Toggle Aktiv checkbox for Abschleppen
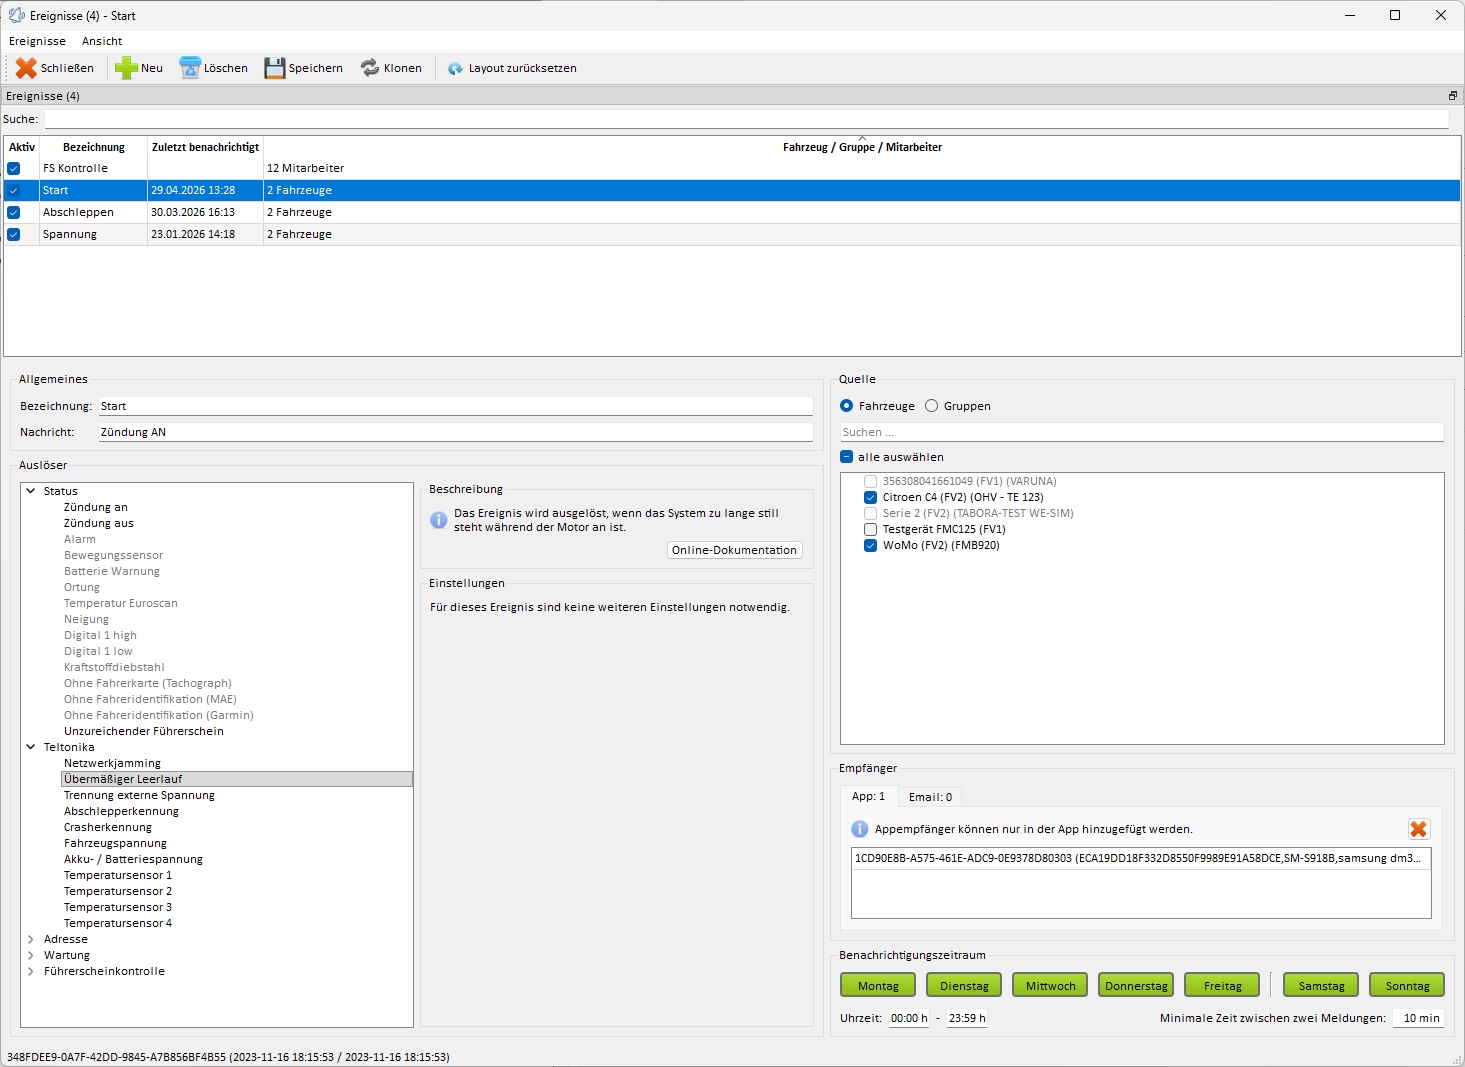The height and width of the screenshot is (1067, 1465). click(14, 212)
